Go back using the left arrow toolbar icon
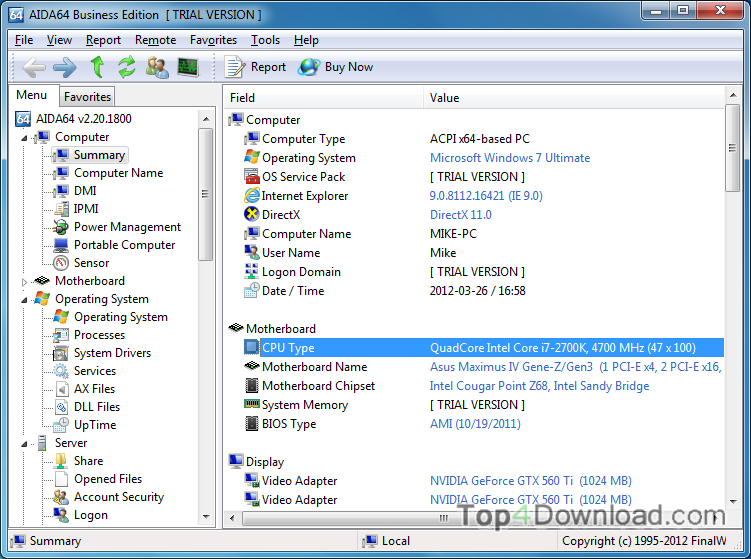Image resolution: width=751 pixels, height=559 pixels. 34,67
